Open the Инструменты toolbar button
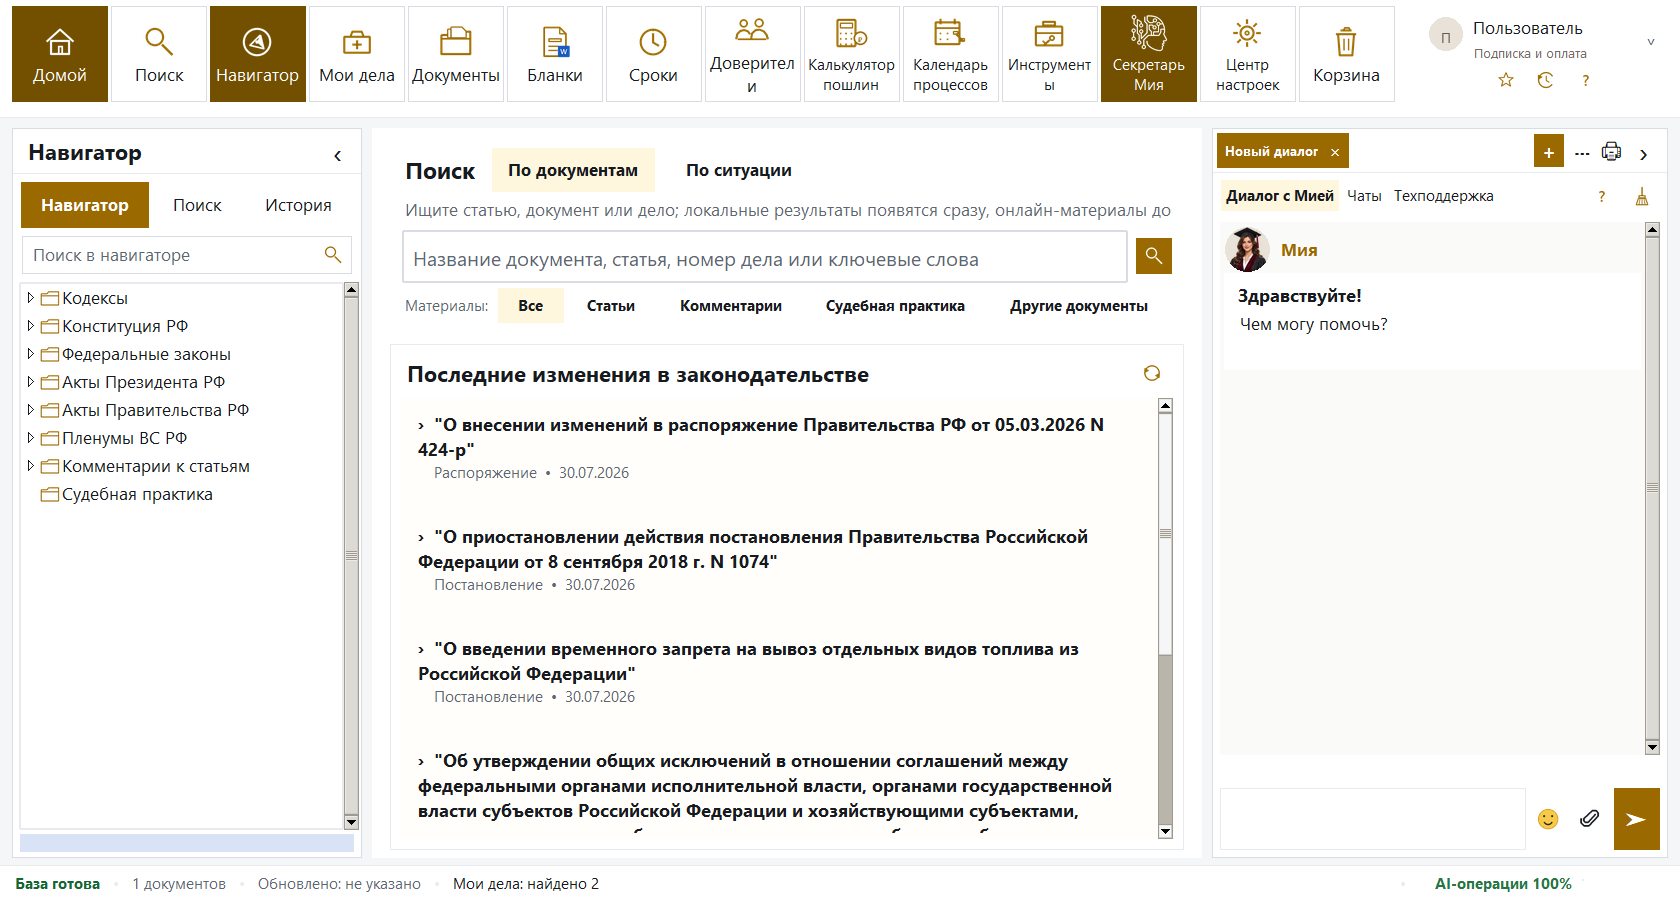1680x900 pixels. [1049, 54]
